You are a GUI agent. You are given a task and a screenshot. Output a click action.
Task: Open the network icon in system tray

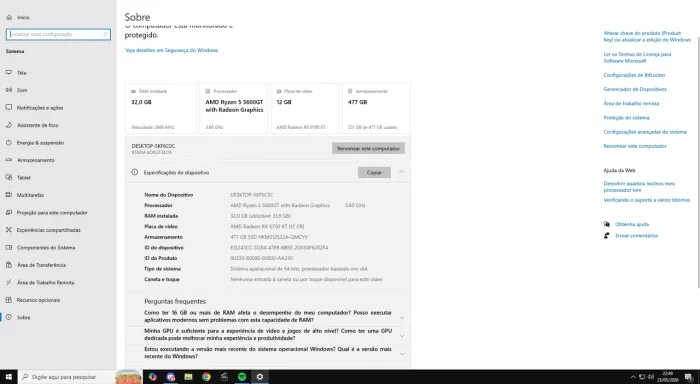(642, 377)
